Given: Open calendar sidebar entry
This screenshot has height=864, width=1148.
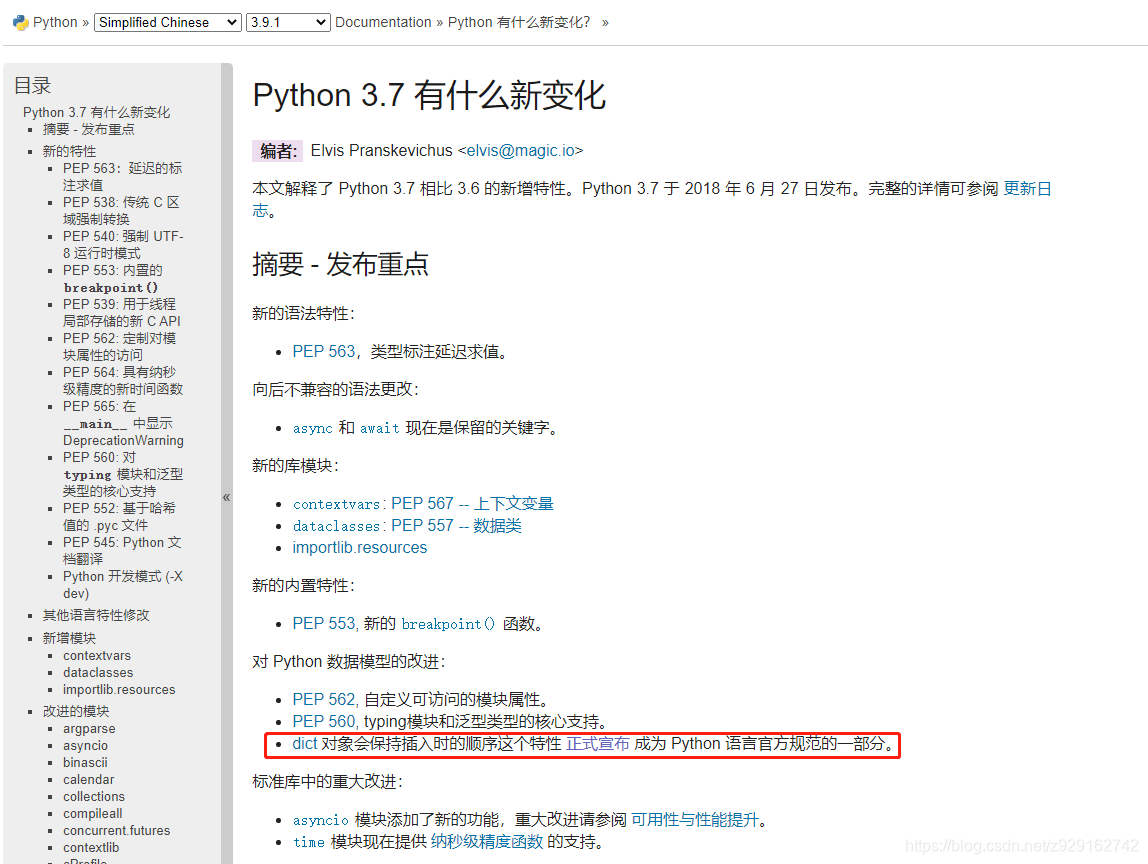Looking at the screenshot, I should pos(89,779).
